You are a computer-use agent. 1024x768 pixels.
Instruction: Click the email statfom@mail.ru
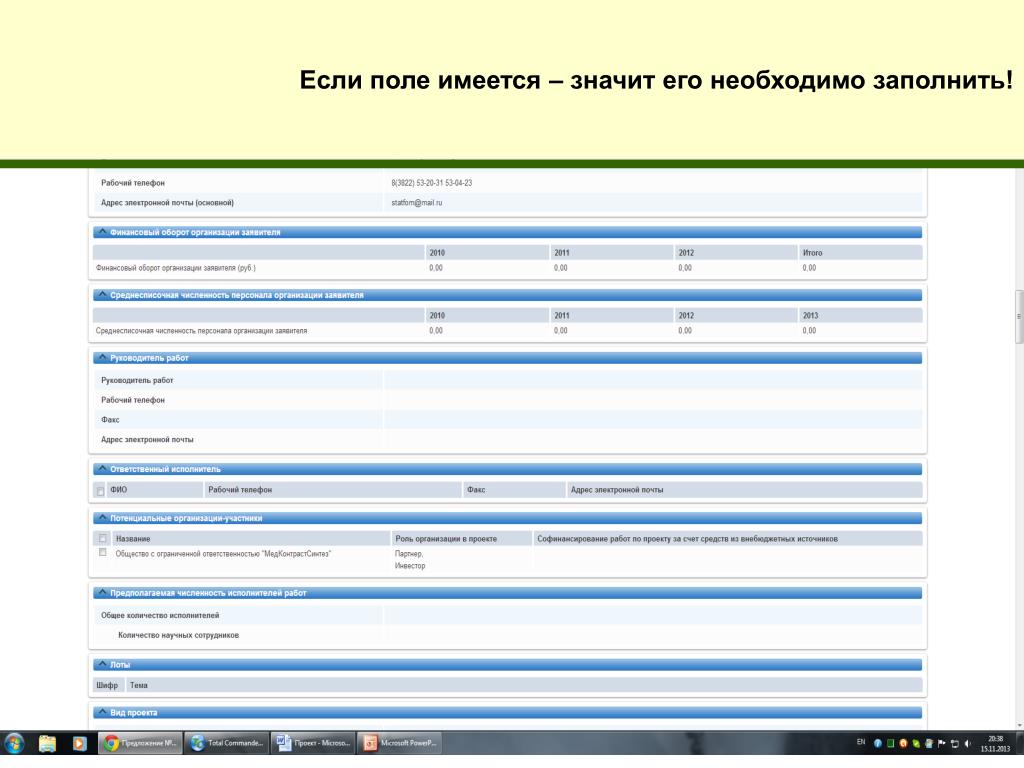click(417, 202)
